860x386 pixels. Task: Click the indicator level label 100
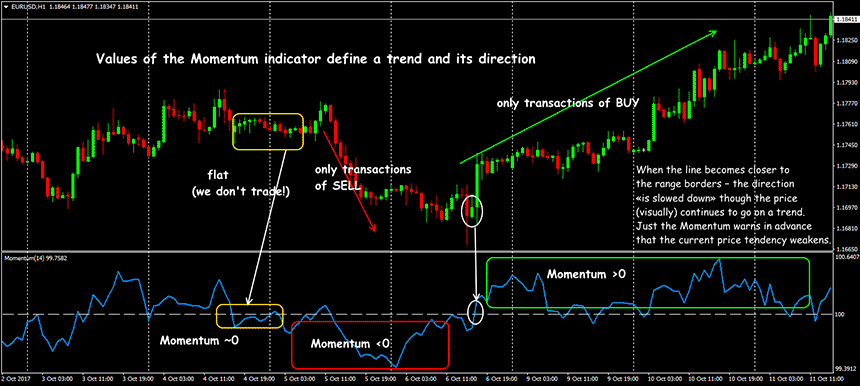pyautogui.click(x=840, y=315)
